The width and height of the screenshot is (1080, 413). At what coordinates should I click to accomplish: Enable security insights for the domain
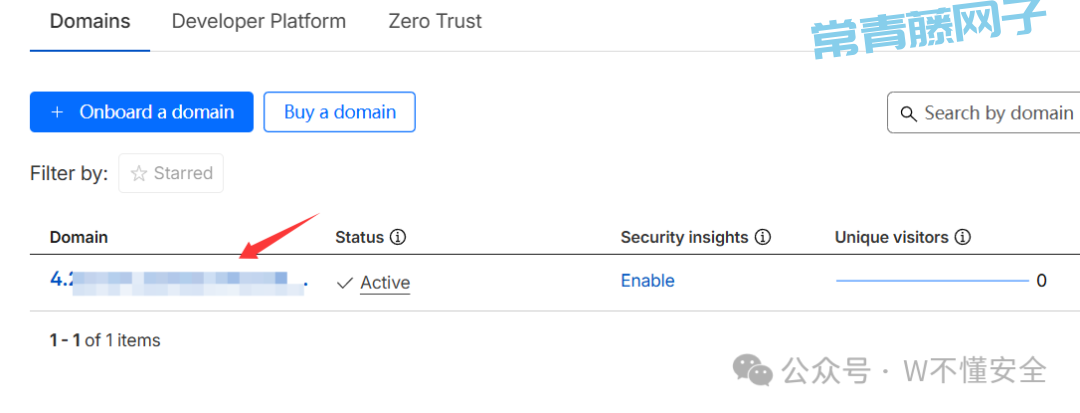point(647,281)
